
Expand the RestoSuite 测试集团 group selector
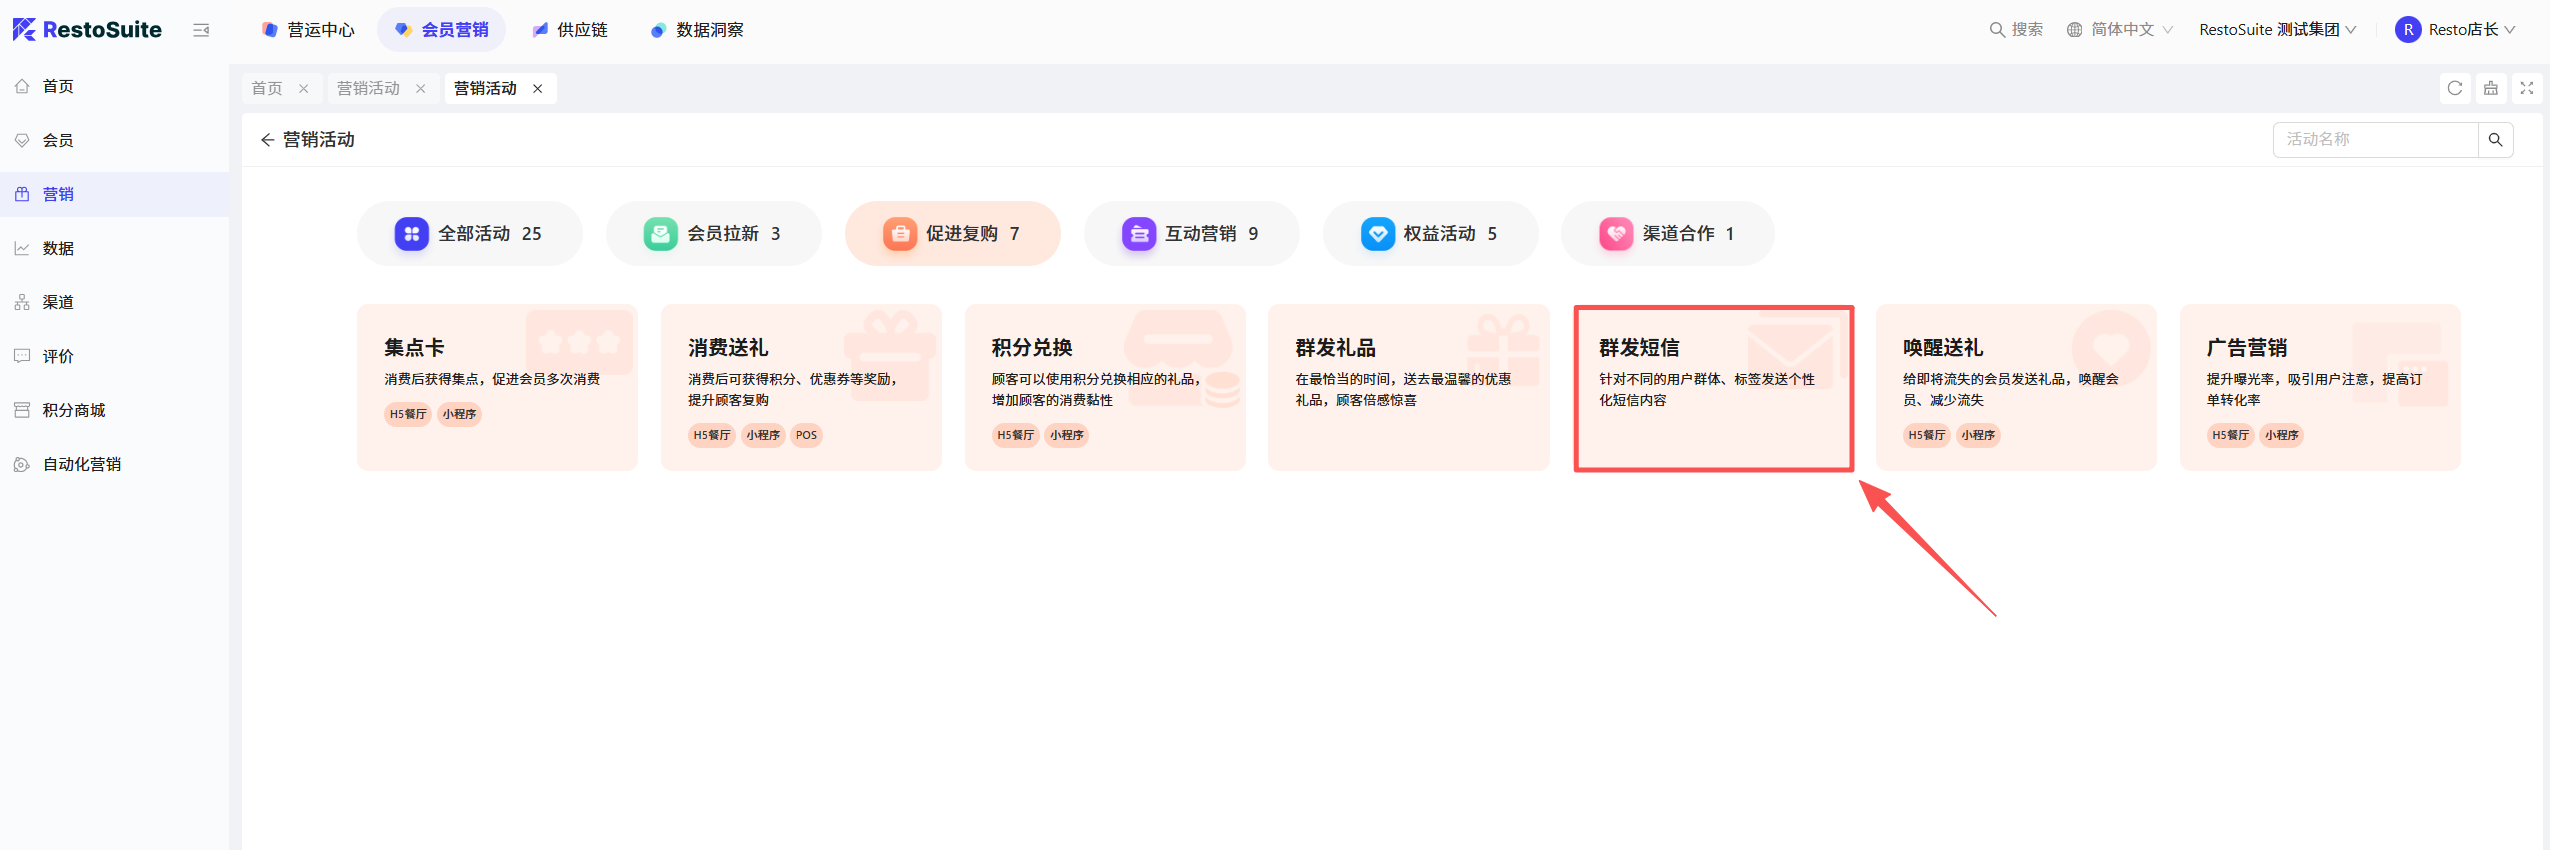[2277, 30]
